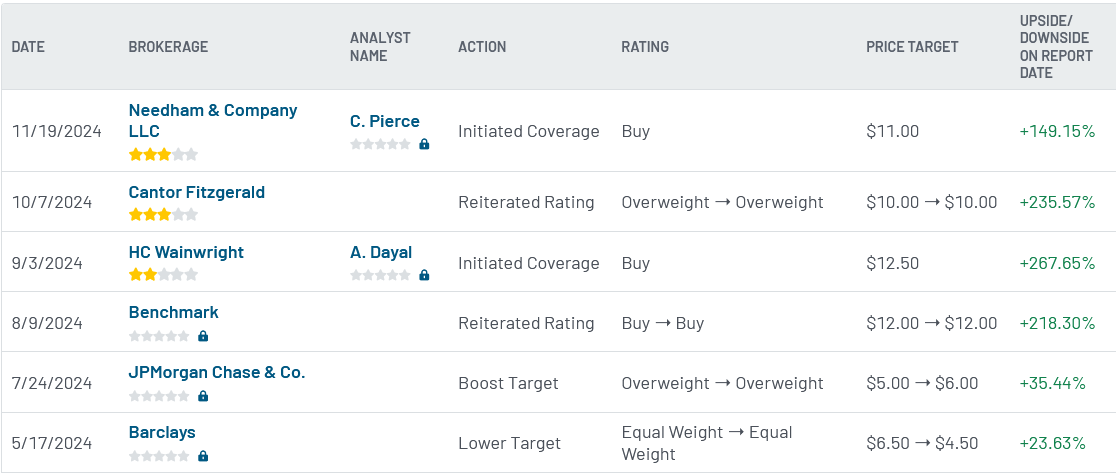The image size is (1116, 473).
Task: Click Initiated Coverage in the Needham row
Action: tap(529, 132)
